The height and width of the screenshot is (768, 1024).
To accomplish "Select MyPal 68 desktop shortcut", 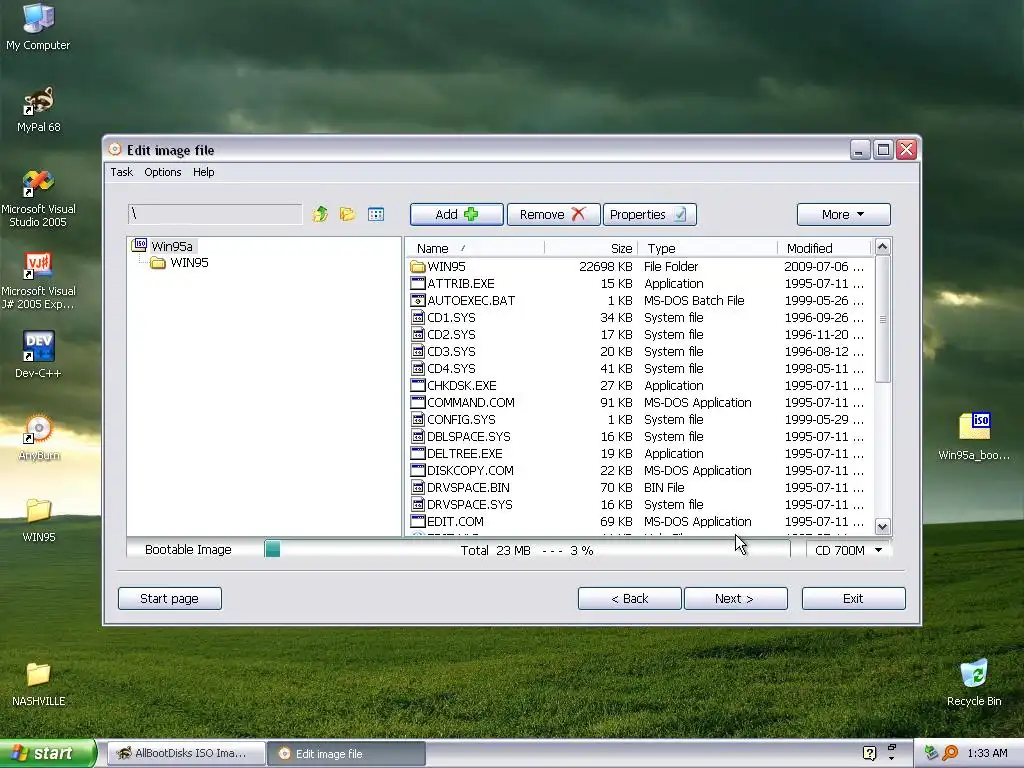I will click(x=39, y=110).
